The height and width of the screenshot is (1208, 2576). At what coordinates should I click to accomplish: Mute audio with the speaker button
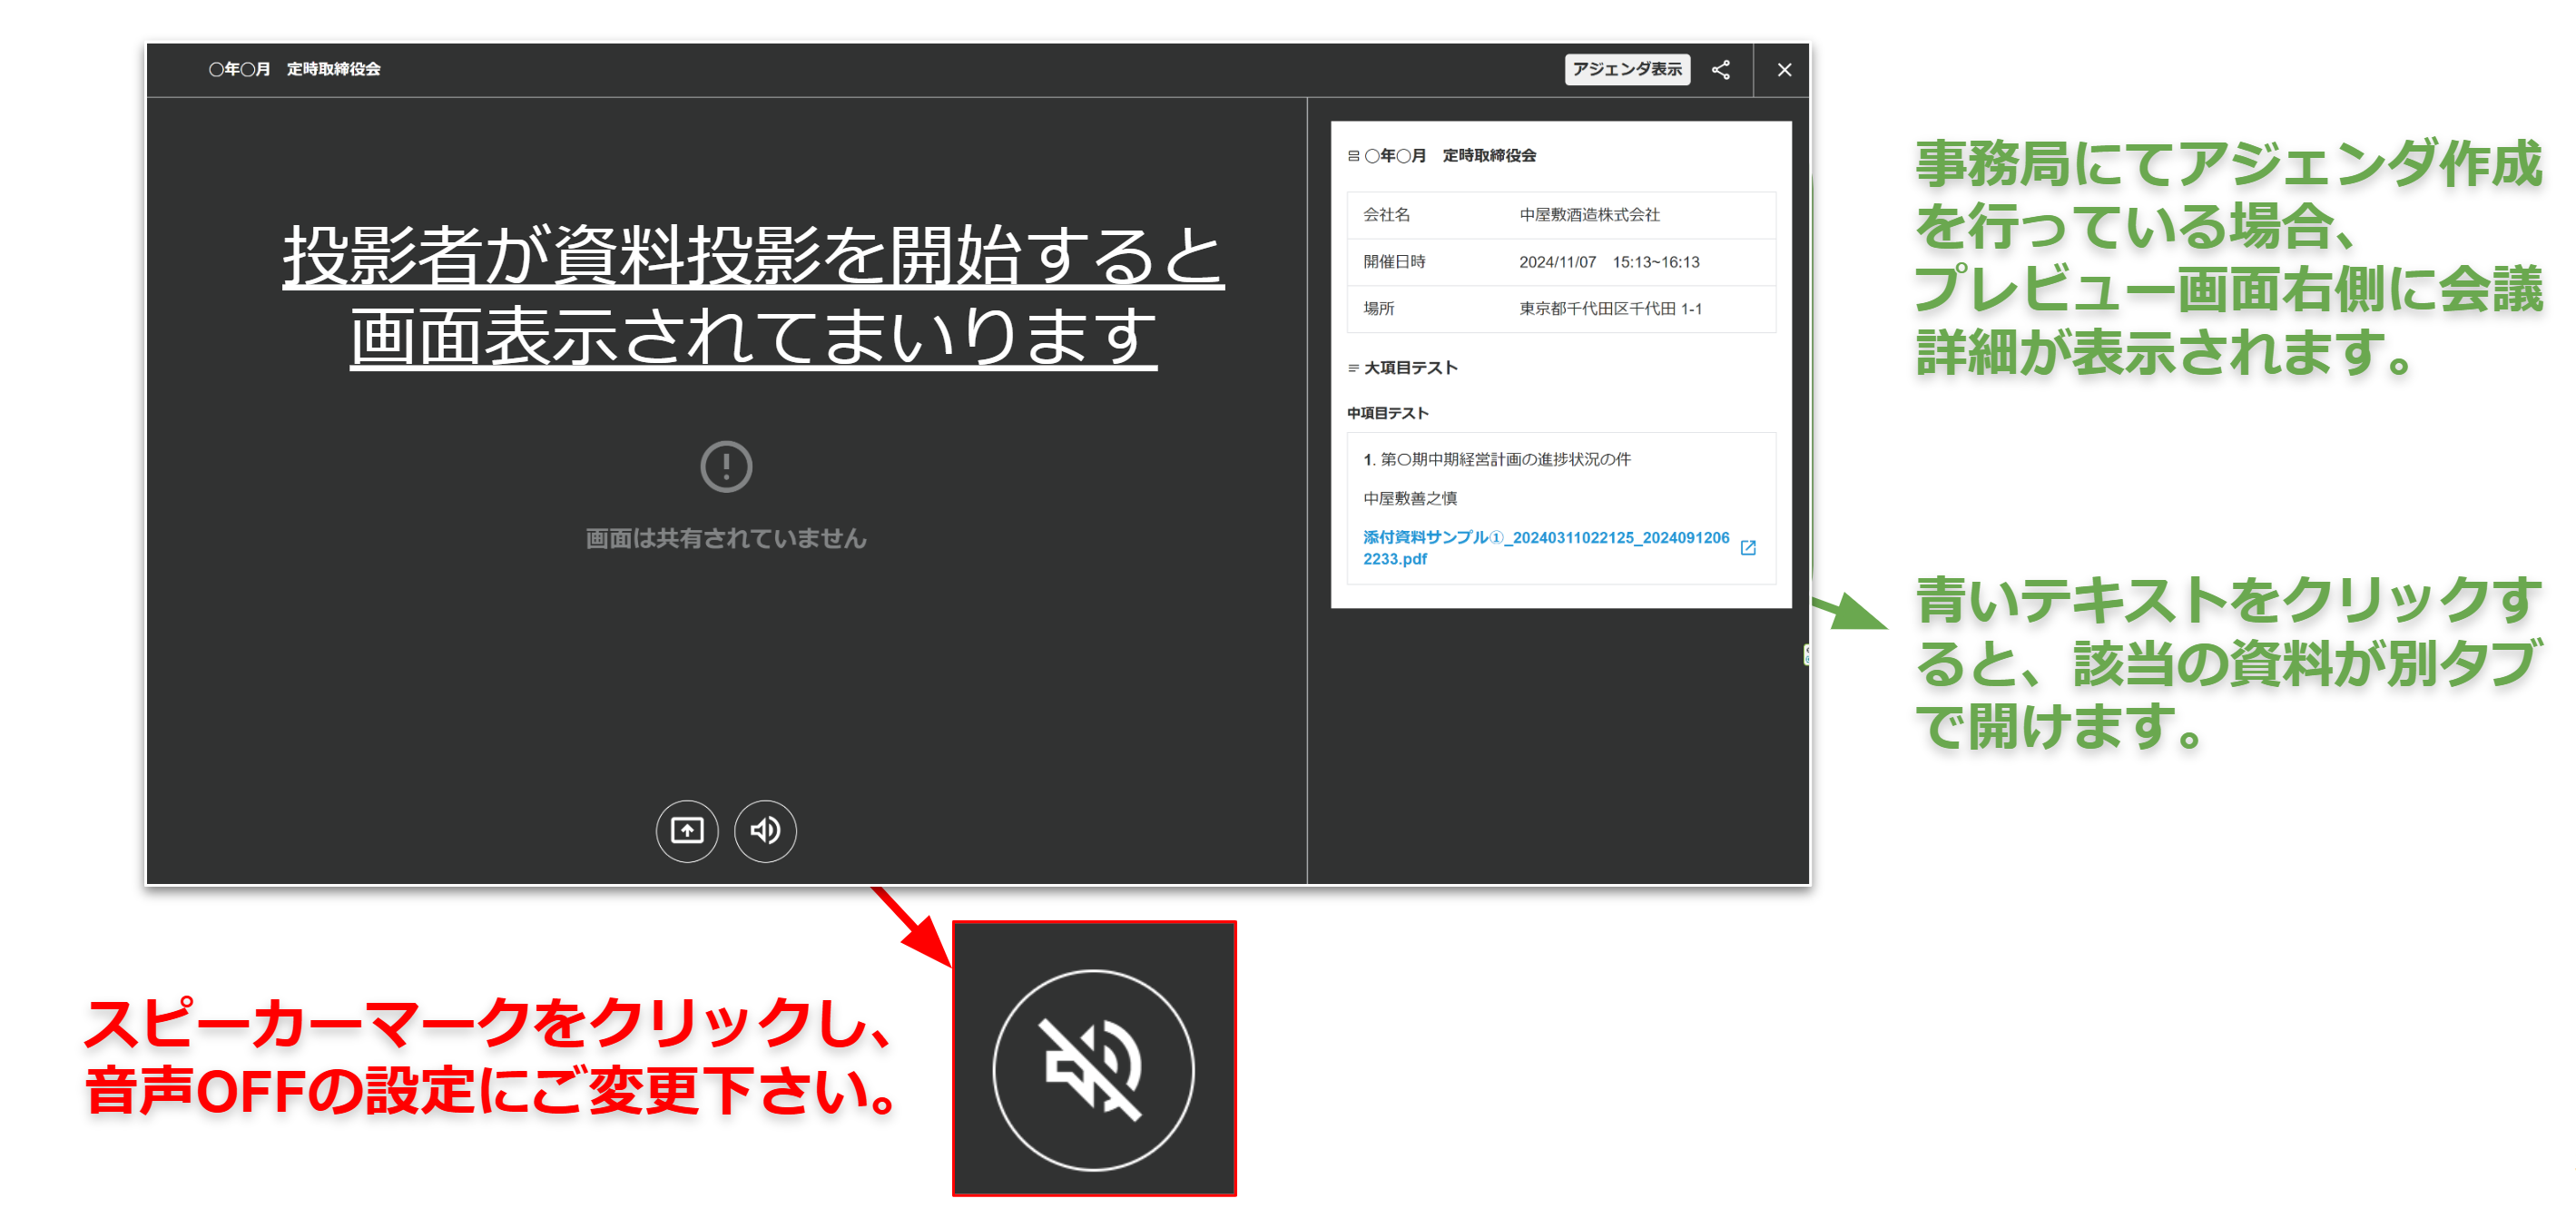pos(765,830)
